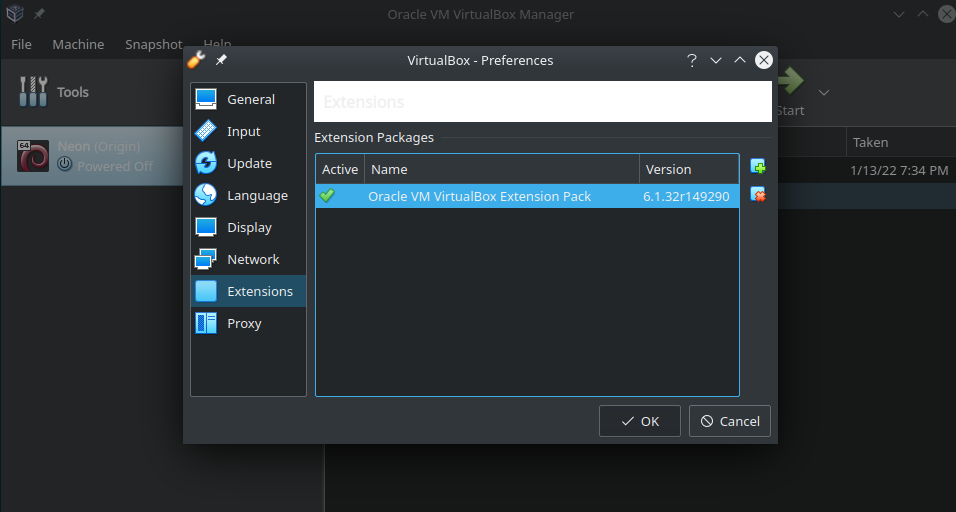Cancel the Preferences dialog
The image size is (956, 512).
click(730, 421)
